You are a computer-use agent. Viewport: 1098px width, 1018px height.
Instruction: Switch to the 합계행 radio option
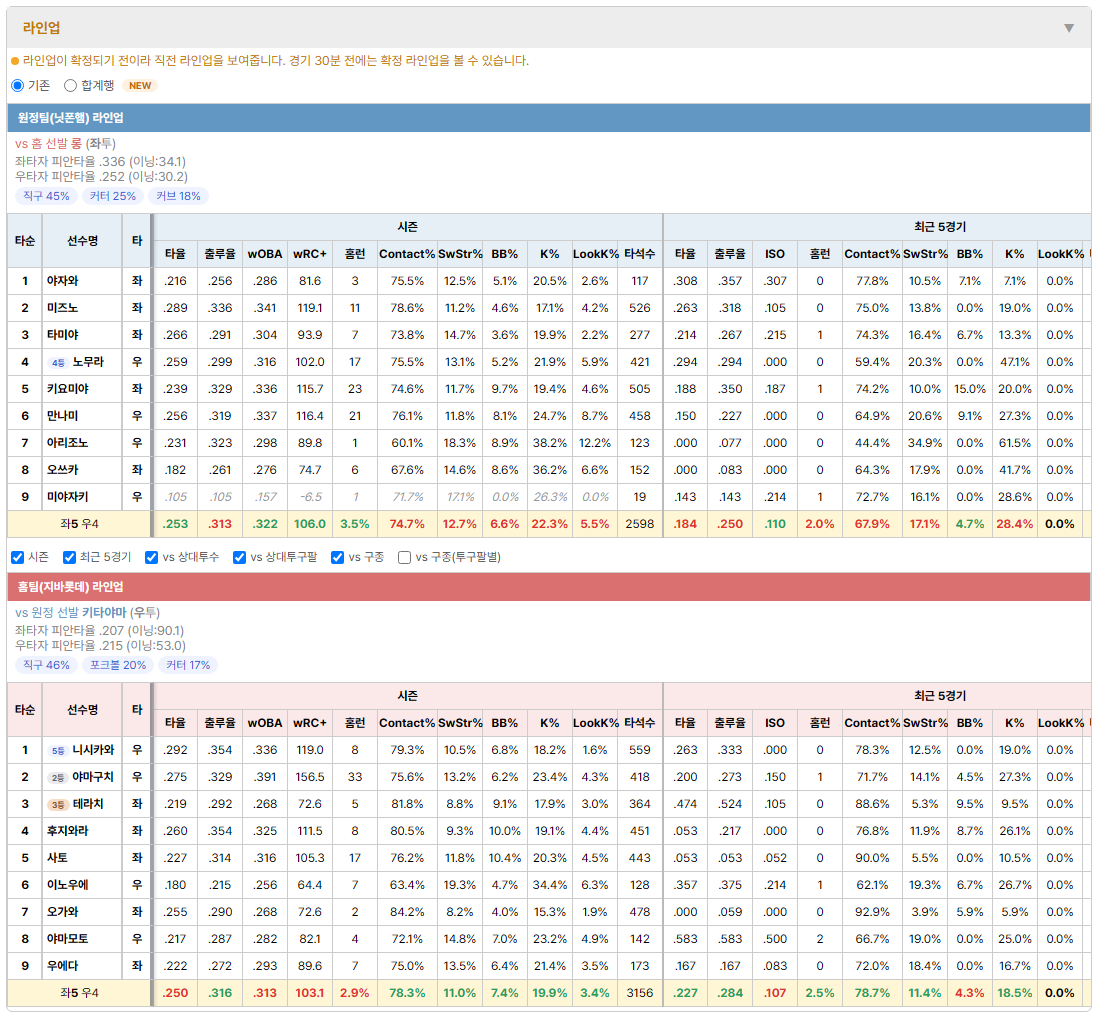70,85
